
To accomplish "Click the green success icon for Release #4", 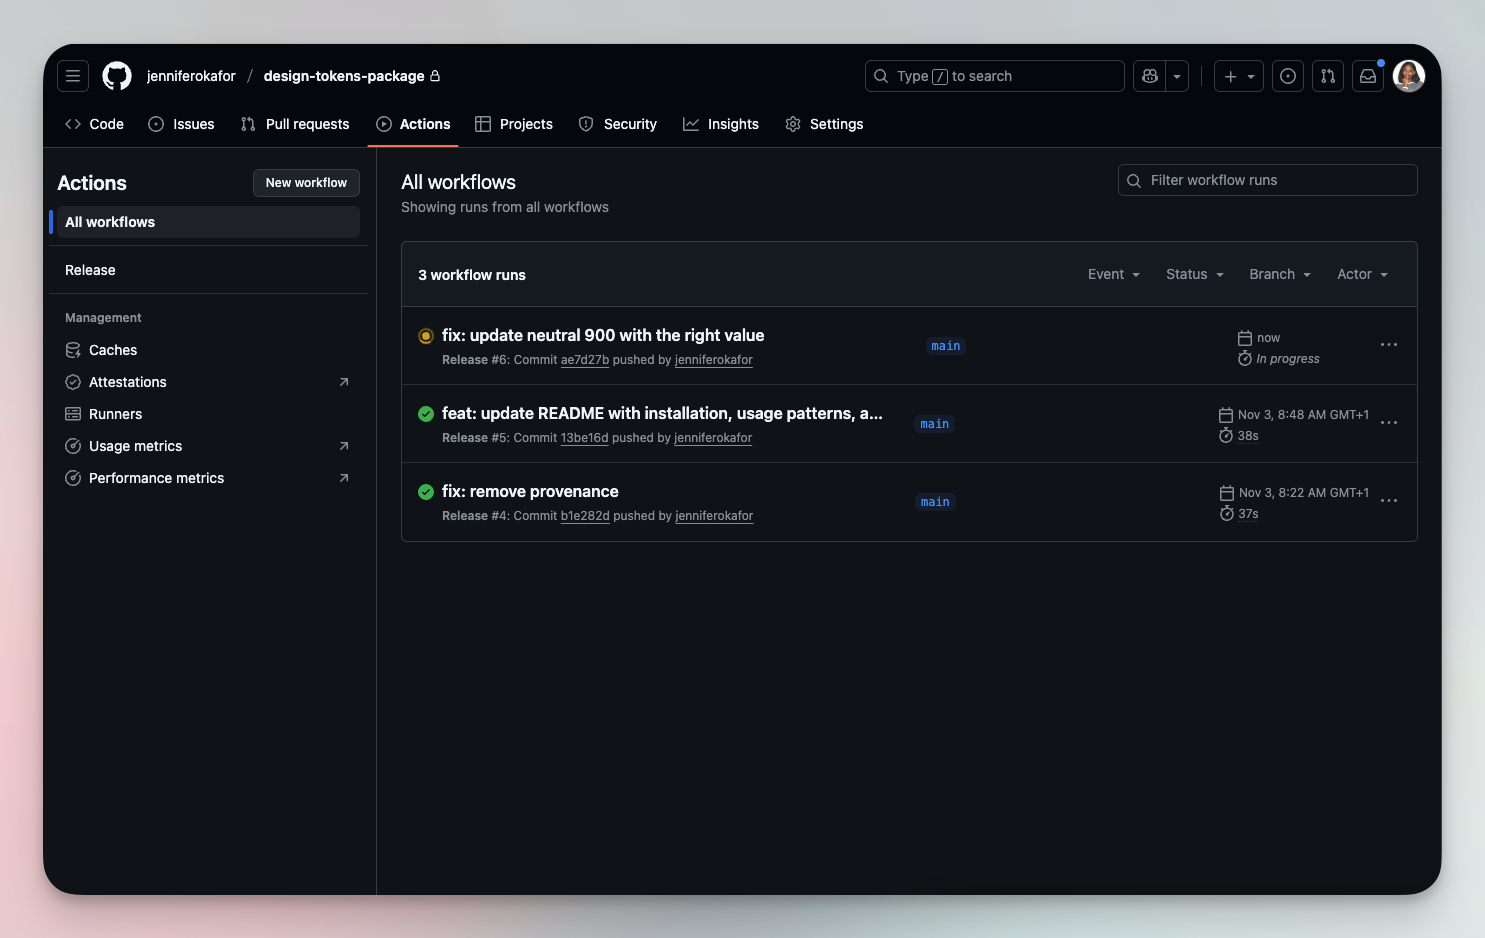I will 426,492.
